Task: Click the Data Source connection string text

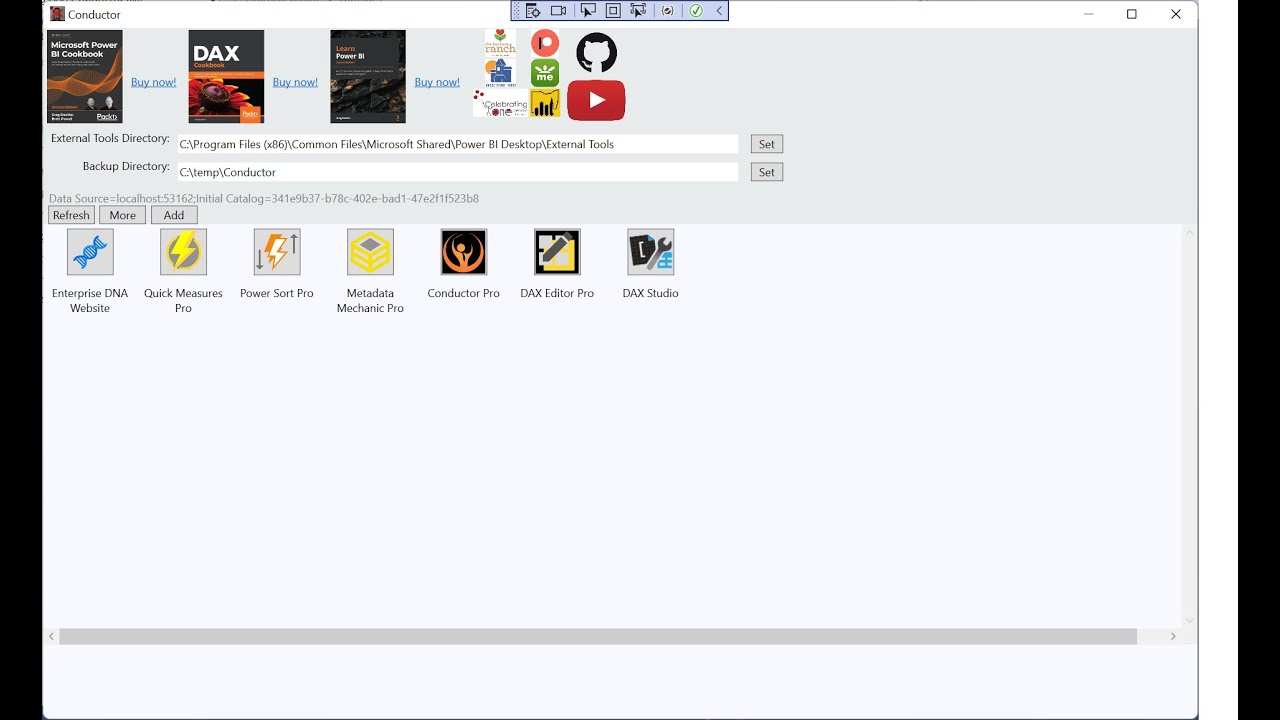Action: click(x=264, y=199)
